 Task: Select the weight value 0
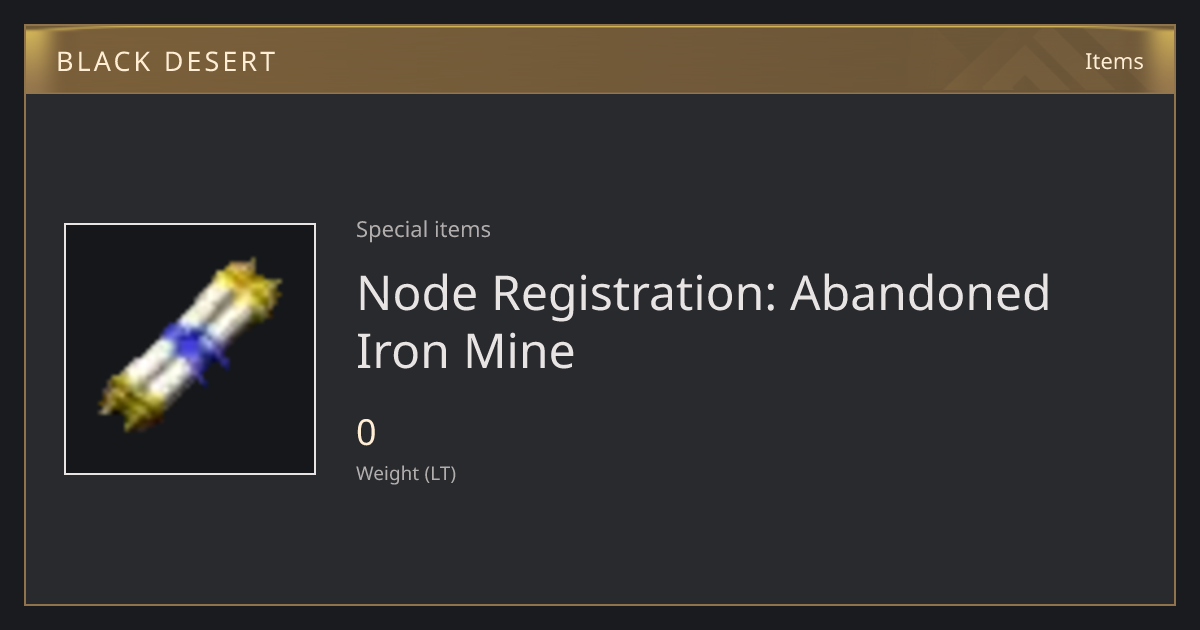366,433
